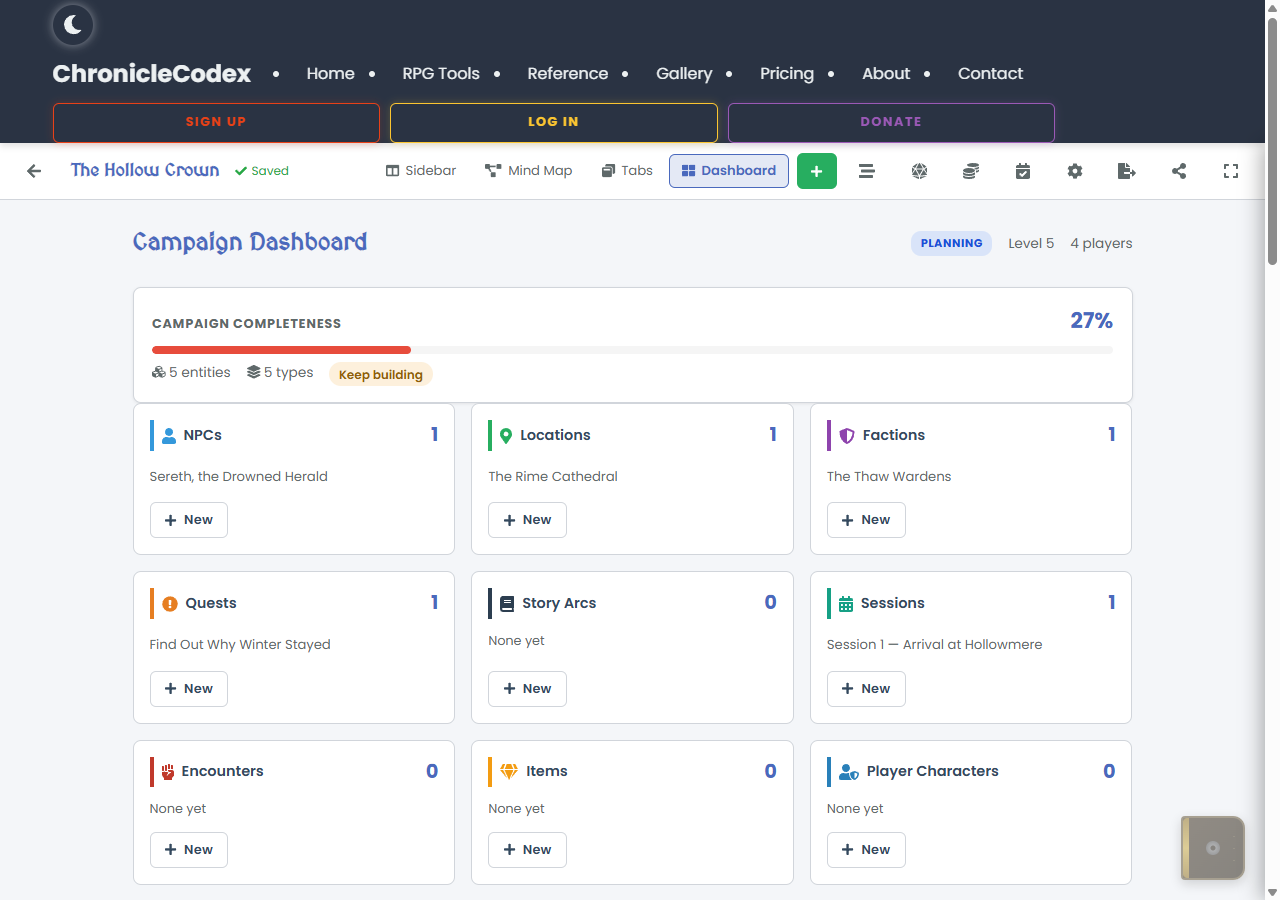This screenshot has width=1280, height=900.
Task: Switch to the Sidebar view
Action: [x=421, y=171]
